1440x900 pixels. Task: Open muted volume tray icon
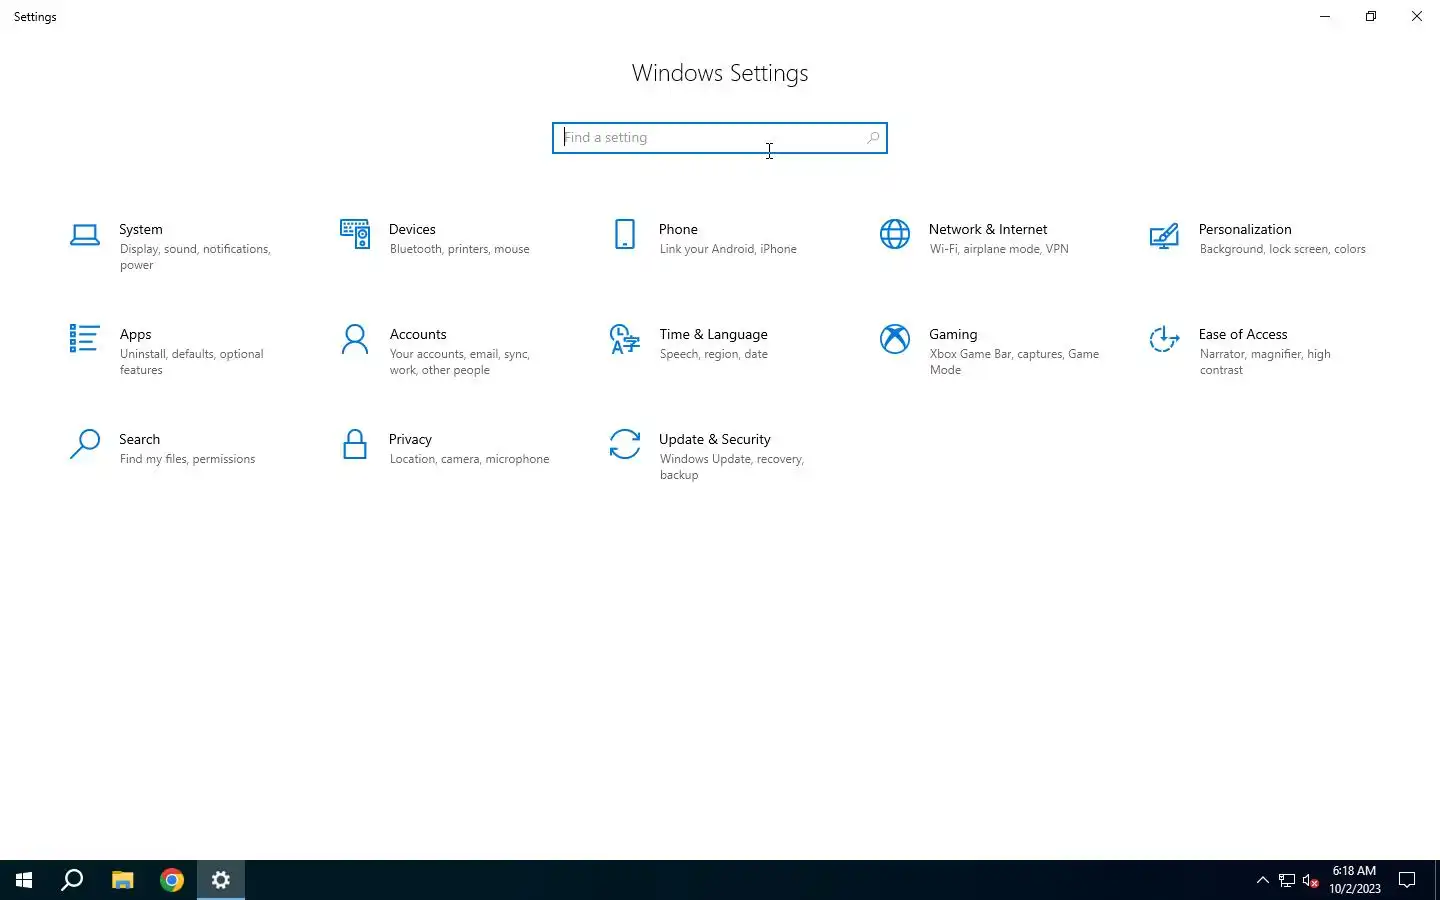coord(1311,880)
